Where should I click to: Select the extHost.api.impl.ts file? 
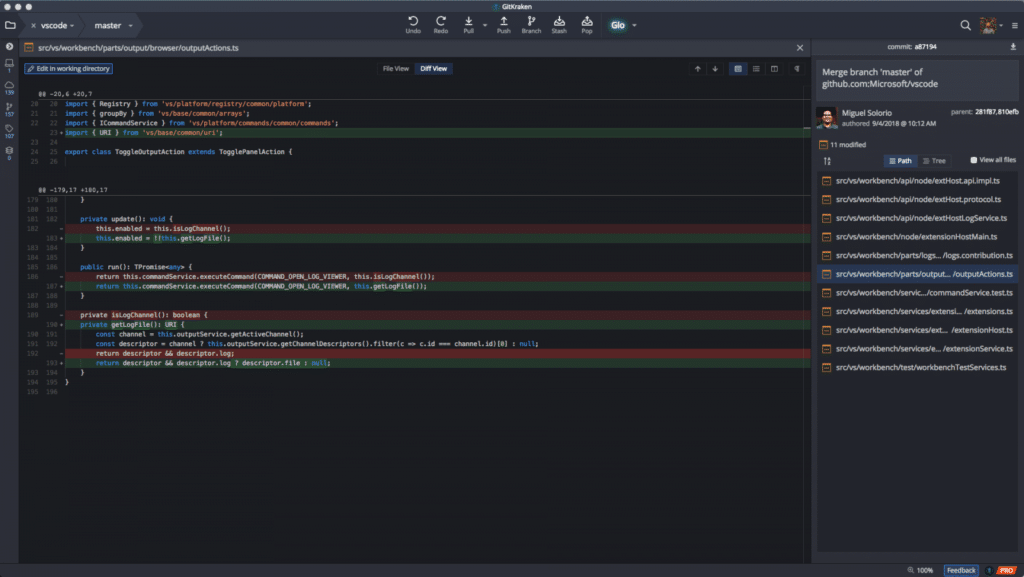(918, 181)
